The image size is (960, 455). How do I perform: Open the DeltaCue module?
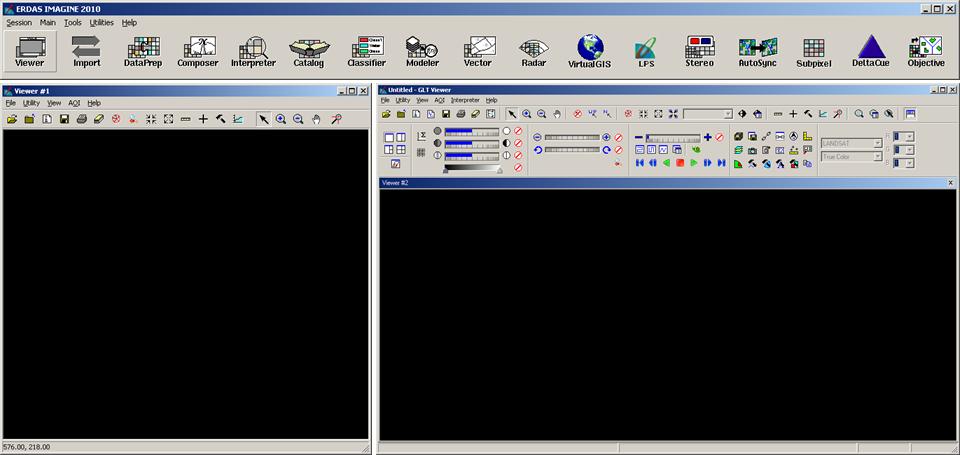(x=871, y=51)
